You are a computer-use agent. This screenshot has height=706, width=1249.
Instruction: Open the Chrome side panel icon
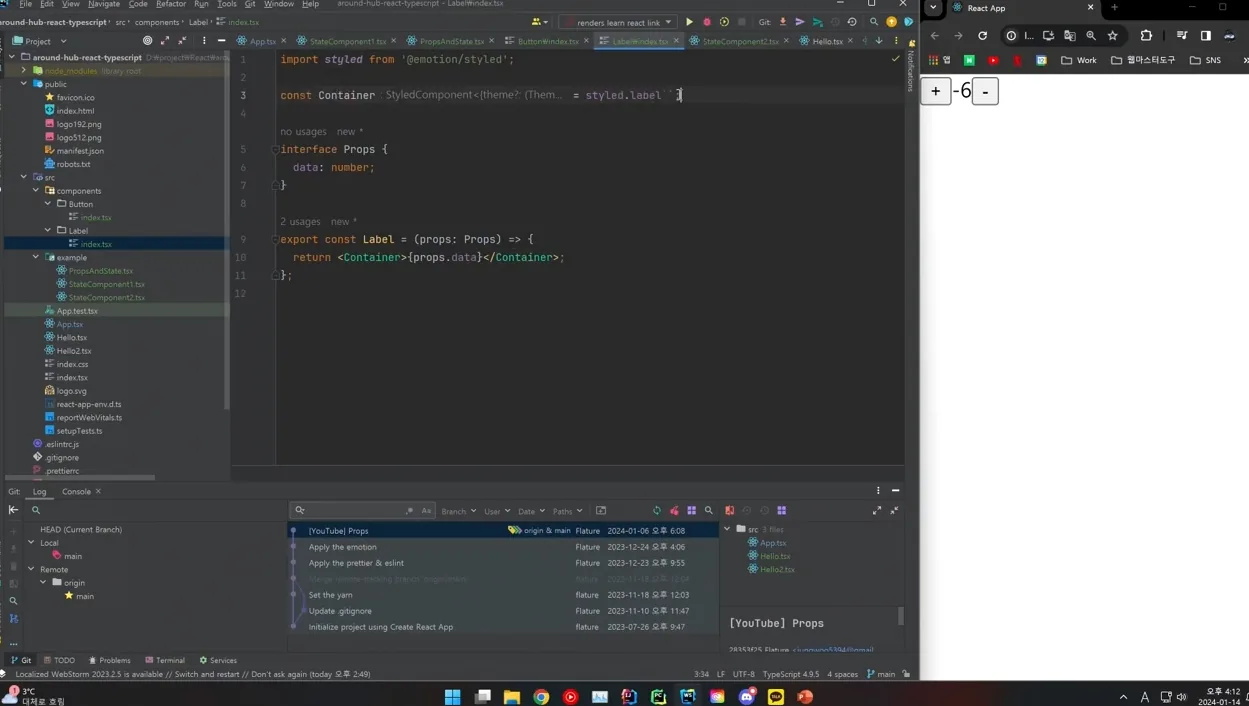coord(1206,35)
